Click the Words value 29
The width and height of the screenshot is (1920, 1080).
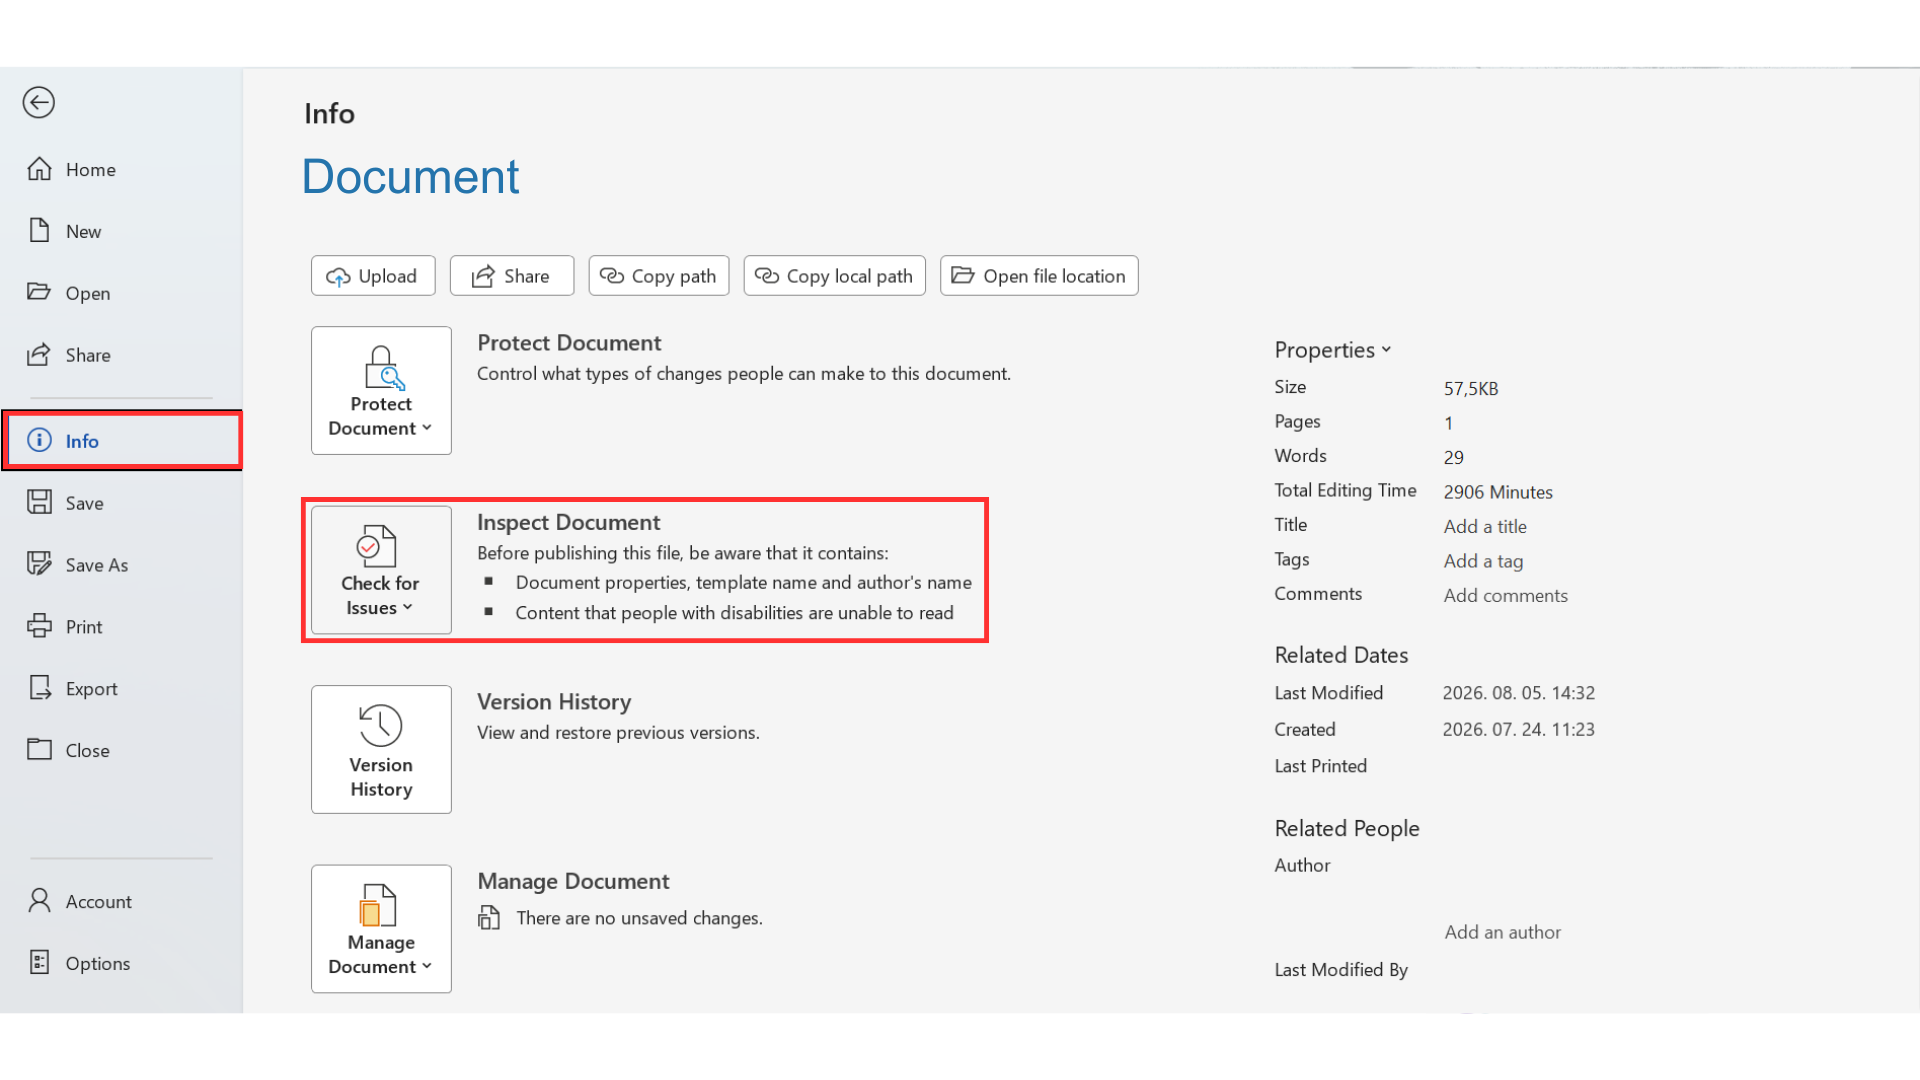[1454, 457]
